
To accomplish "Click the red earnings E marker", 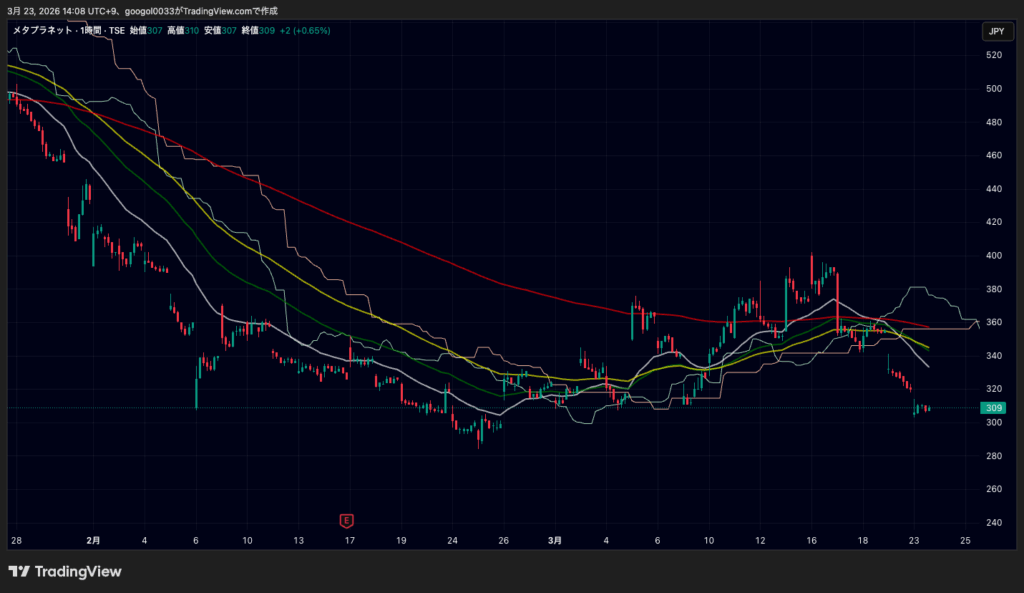I will [x=347, y=520].
